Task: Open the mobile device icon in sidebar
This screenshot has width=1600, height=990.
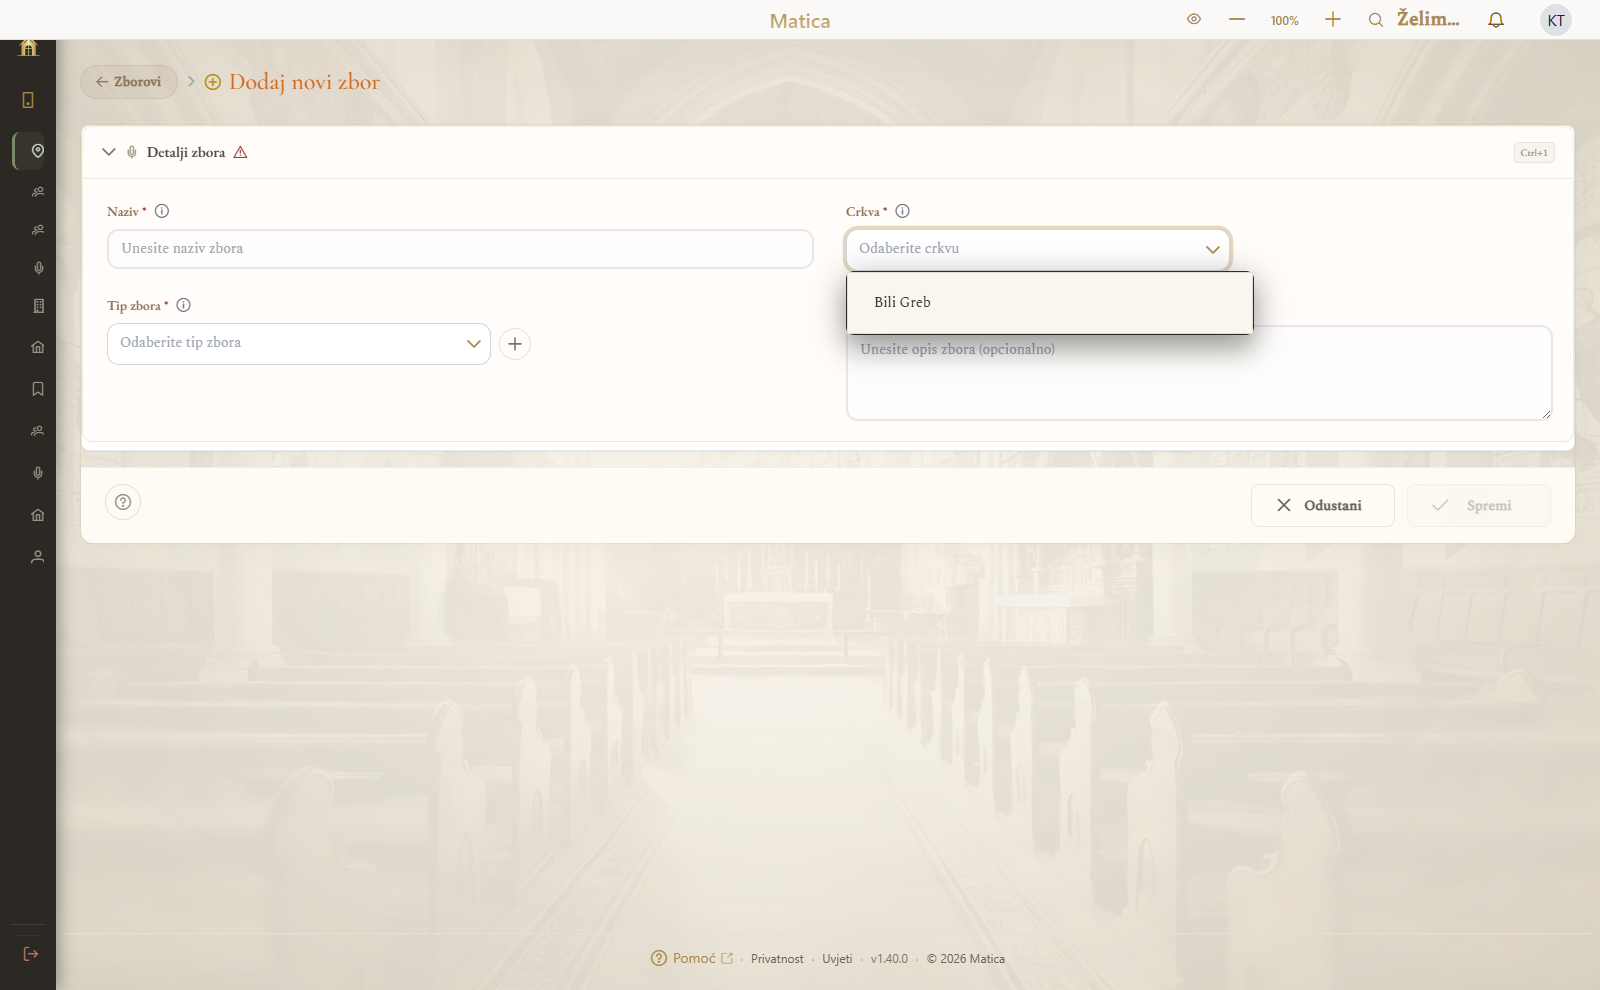Action: (28, 100)
